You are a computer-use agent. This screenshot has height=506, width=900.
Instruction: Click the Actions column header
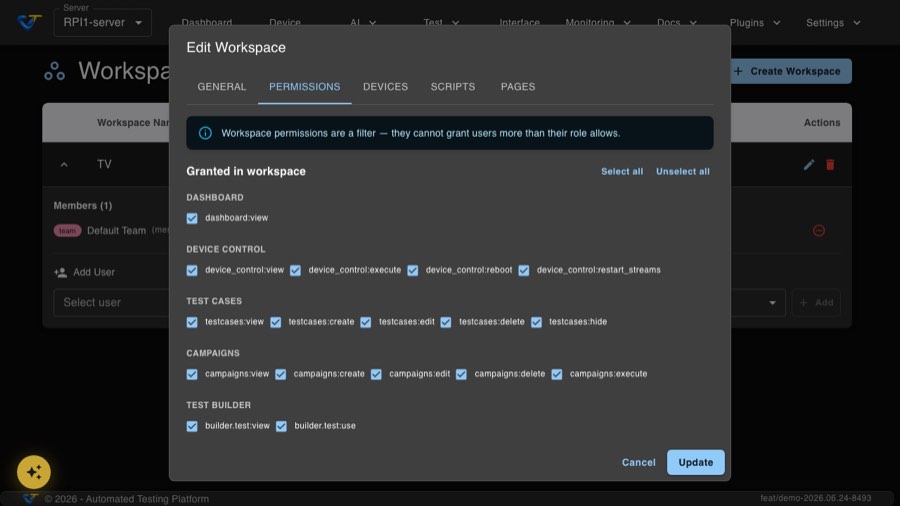click(x=822, y=123)
